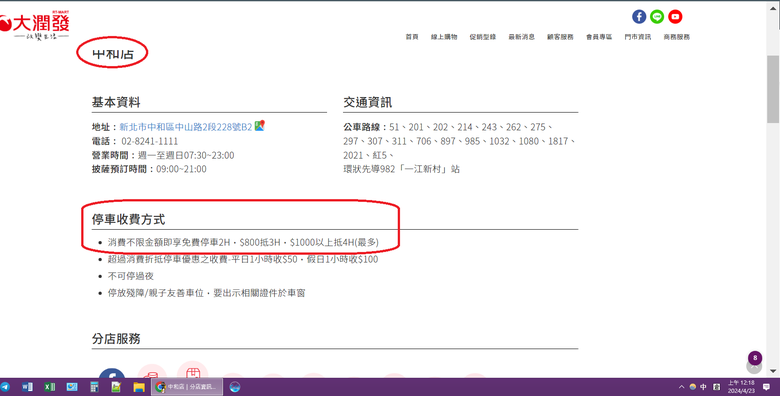Click the gray back-to-top arrow button
The image size is (780, 396).
[754, 368]
